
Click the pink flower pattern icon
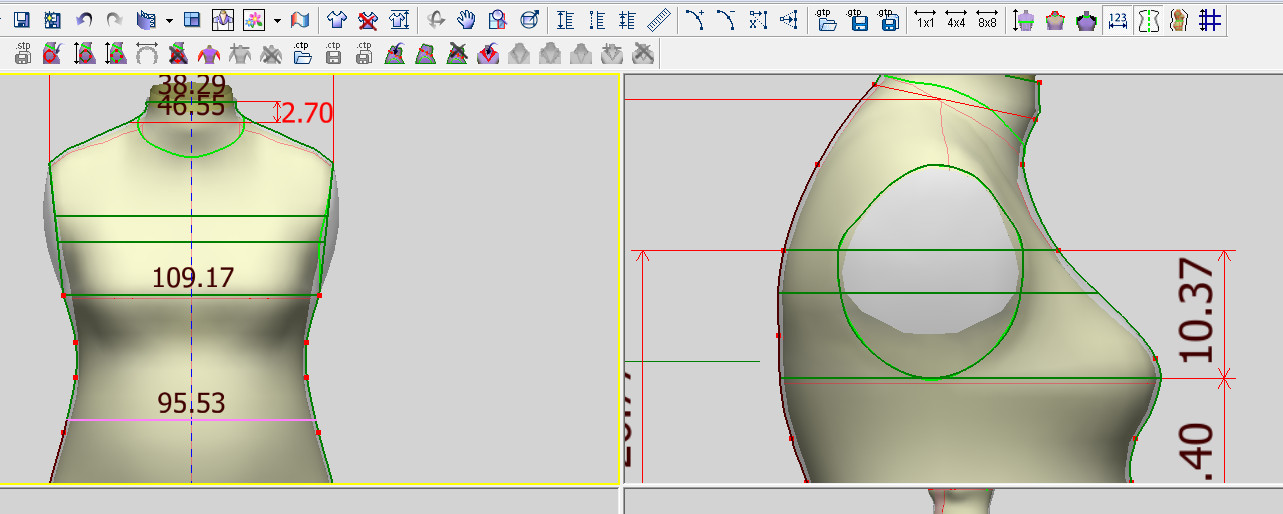click(x=253, y=19)
